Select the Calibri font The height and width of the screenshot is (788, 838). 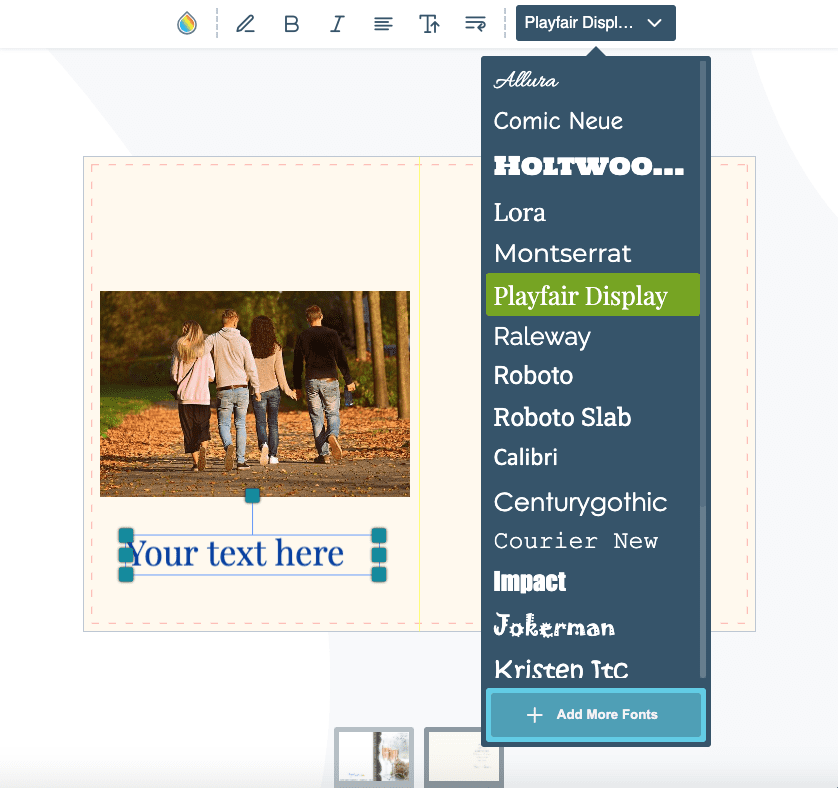coord(525,457)
